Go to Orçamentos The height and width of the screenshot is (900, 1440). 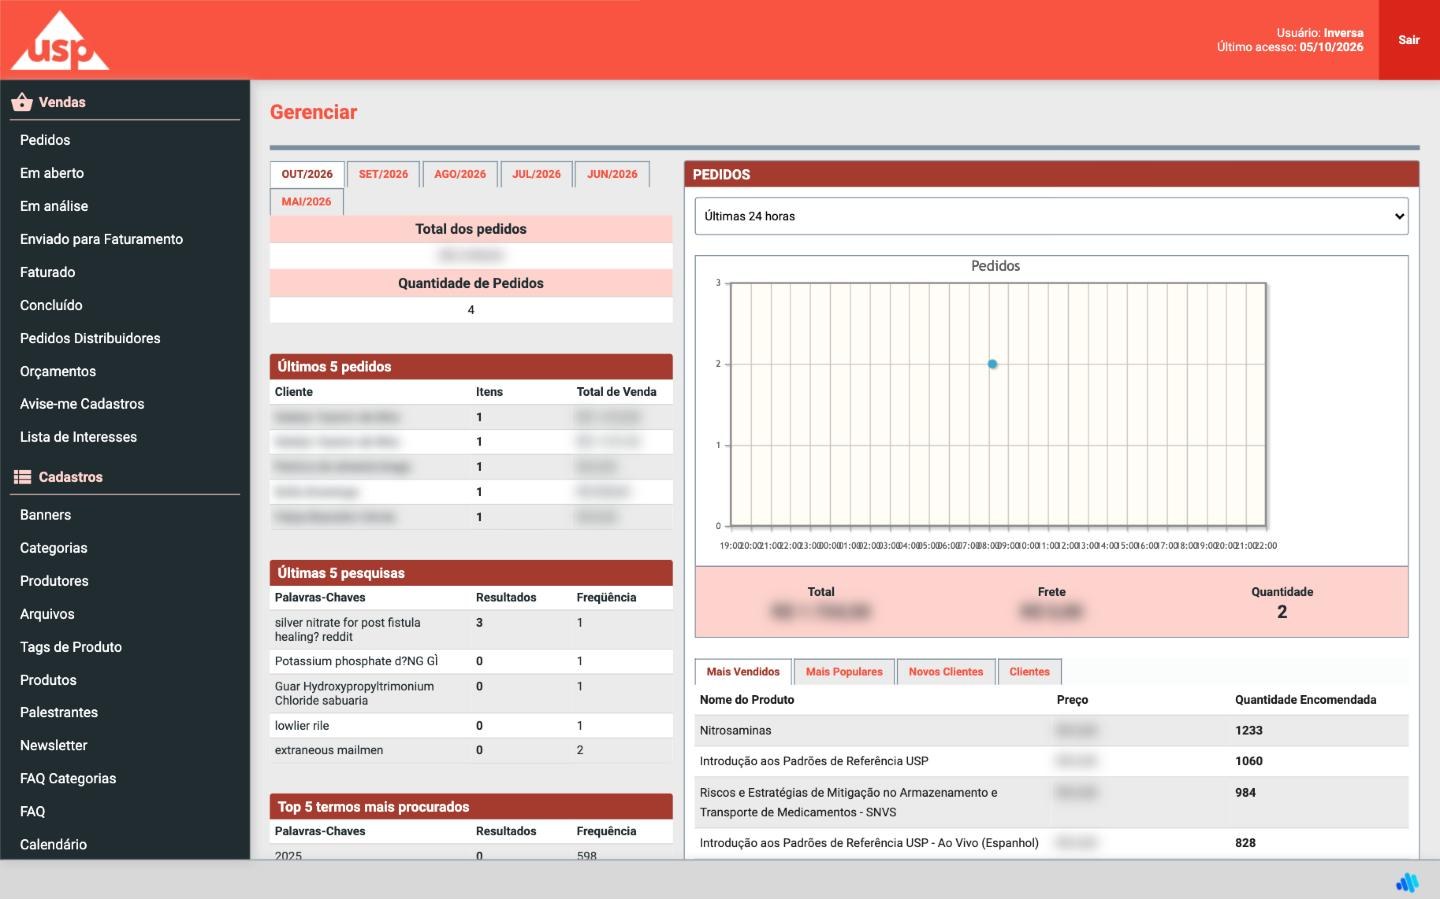pyautogui.click(x=58, y=371)
